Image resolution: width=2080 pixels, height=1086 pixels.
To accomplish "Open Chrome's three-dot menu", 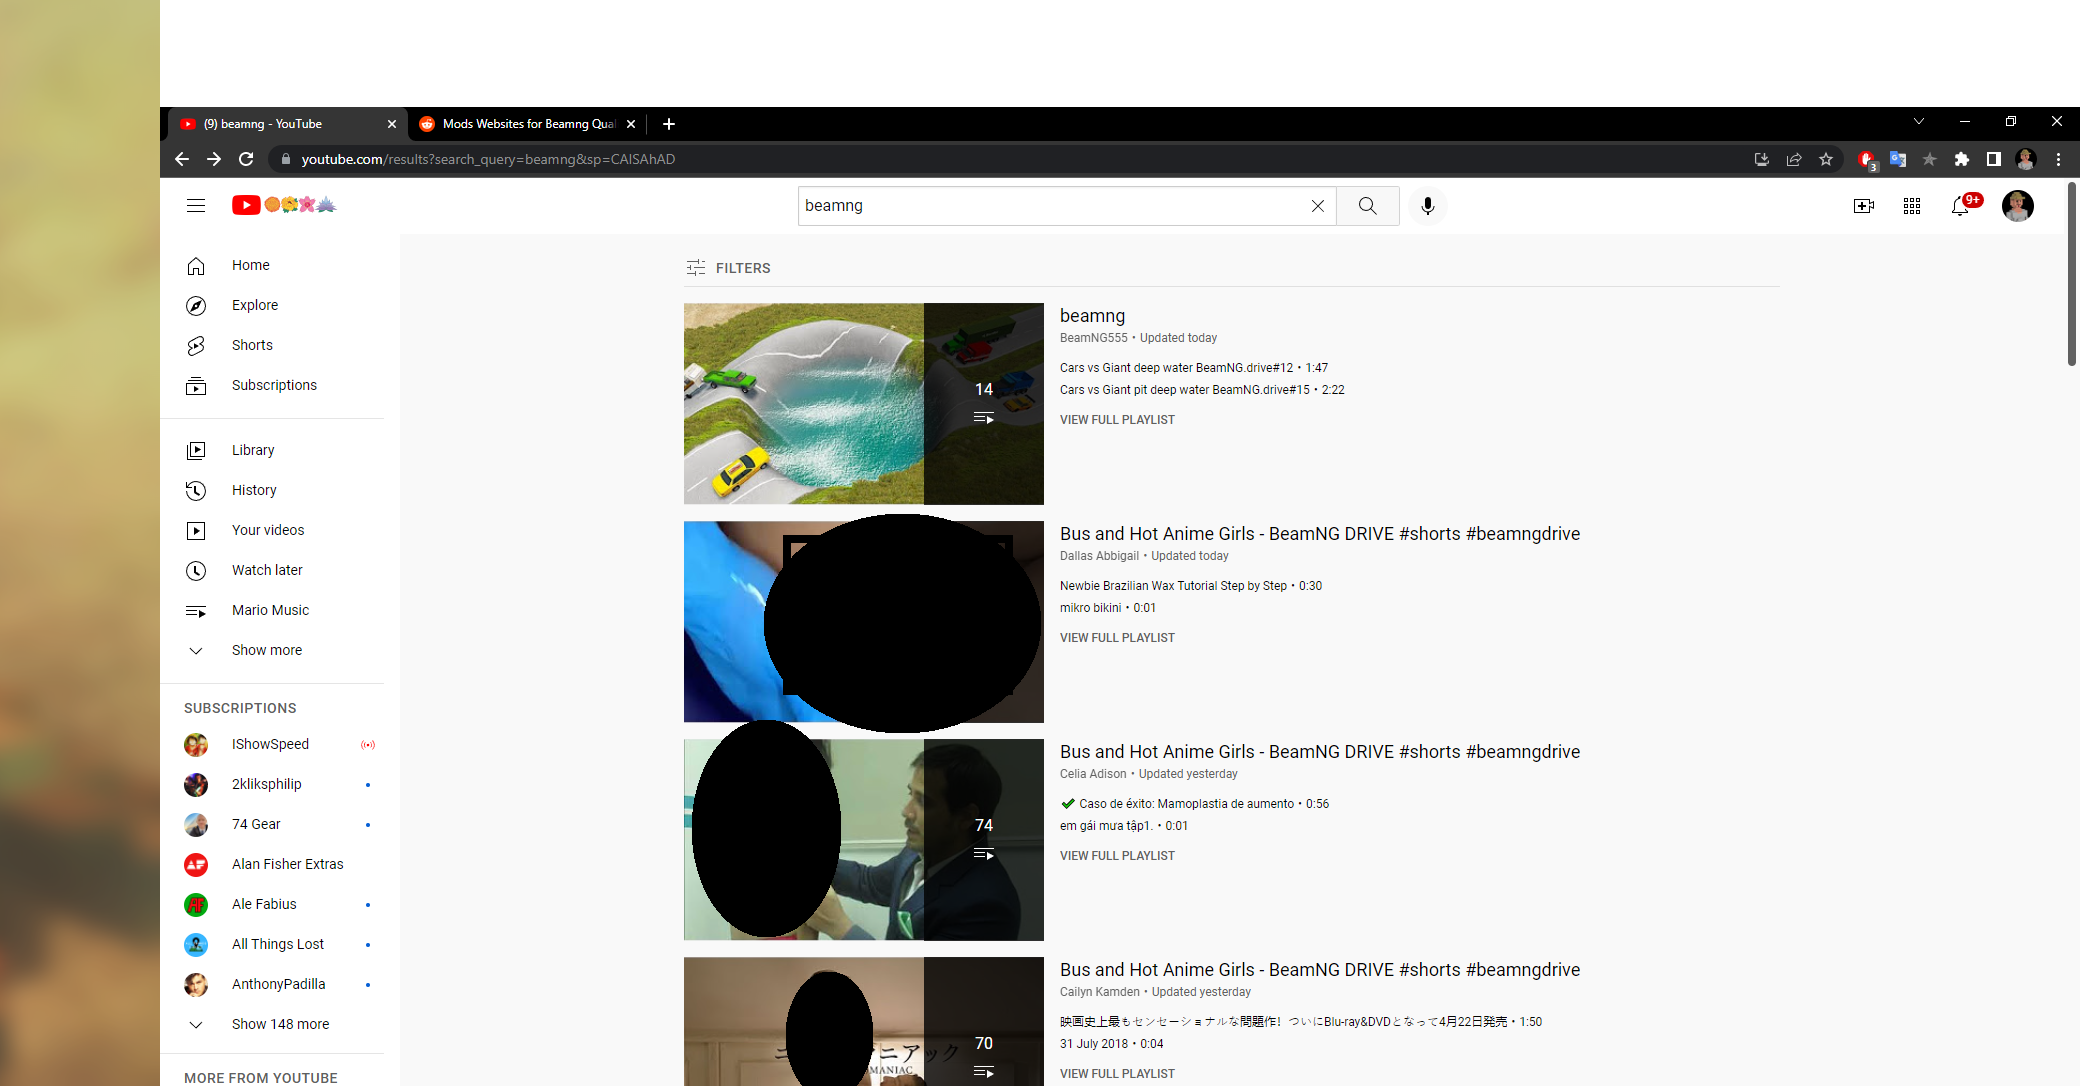I will click(x=2058, y=159).
